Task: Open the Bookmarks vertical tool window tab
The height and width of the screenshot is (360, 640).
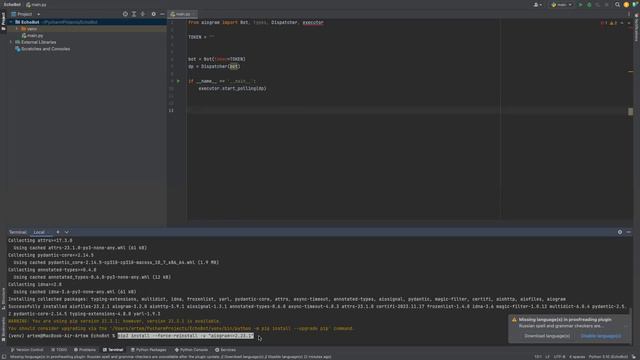Action: tap(3, 330)
